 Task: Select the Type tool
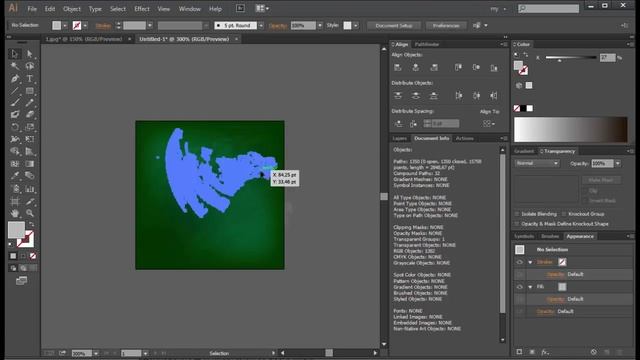(x=30, y=78)
